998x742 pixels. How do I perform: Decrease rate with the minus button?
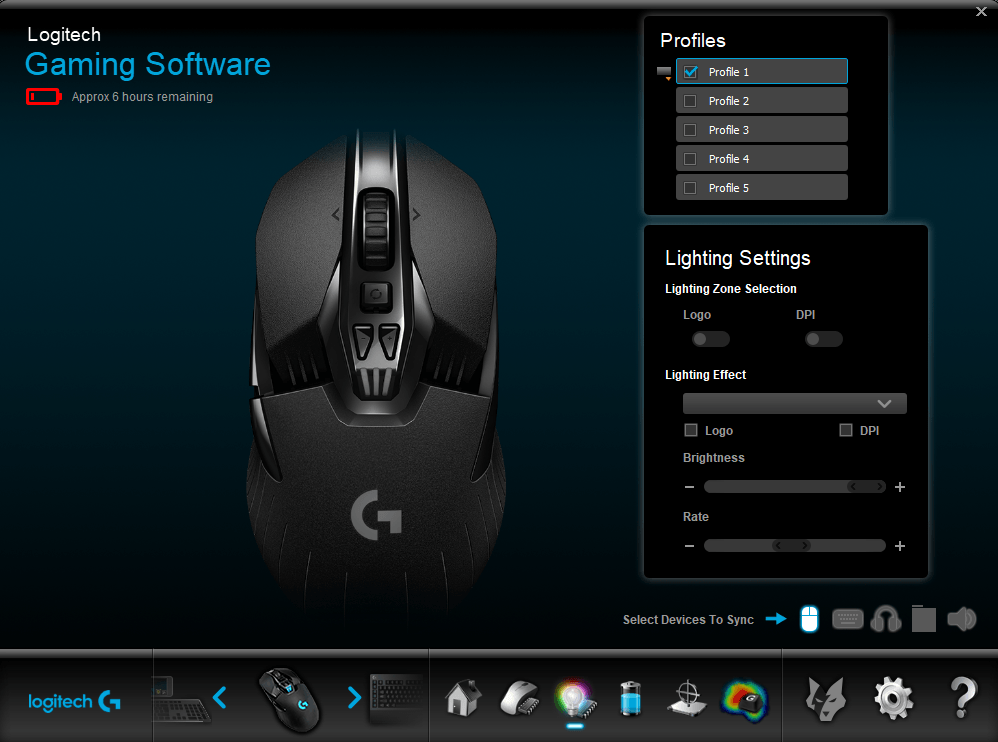point(689,546)
